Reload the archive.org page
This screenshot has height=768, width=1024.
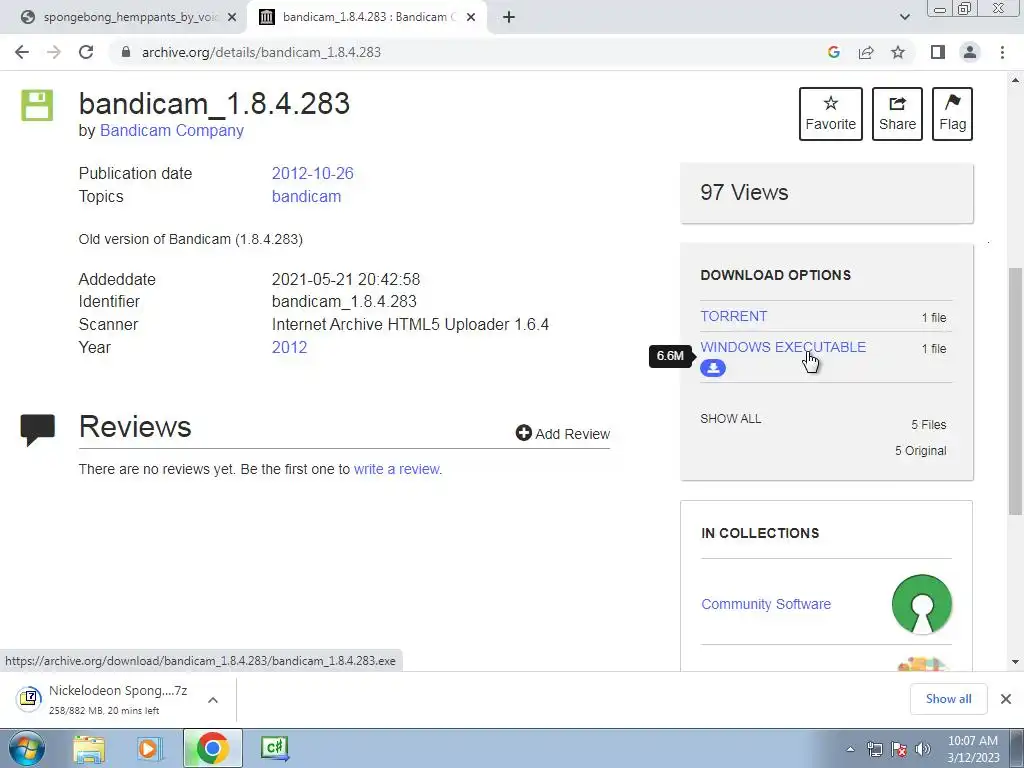coord(86,52)
